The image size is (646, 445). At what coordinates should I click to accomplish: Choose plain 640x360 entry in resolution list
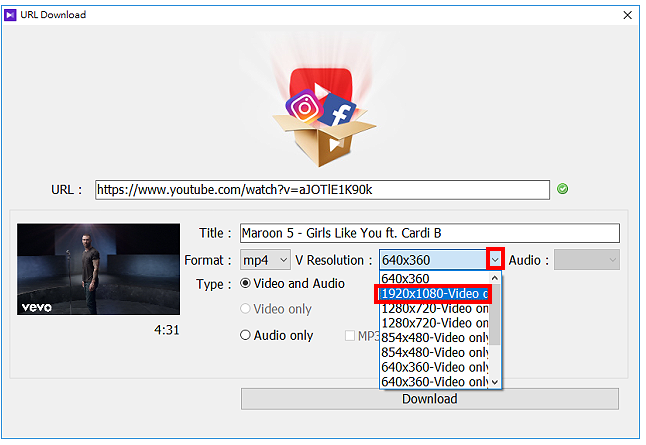point(434,279)
